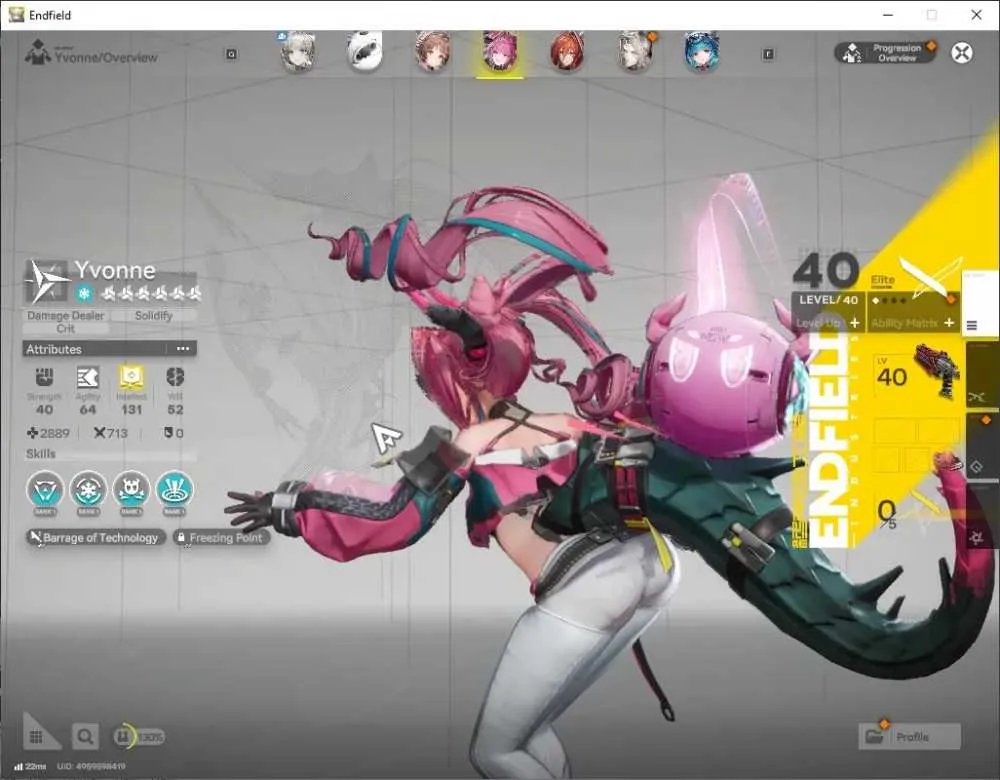Viewport: 1000px width, 780px height.
Task: Open the grid menu icon at bottom left
Action: coord(36,737)
